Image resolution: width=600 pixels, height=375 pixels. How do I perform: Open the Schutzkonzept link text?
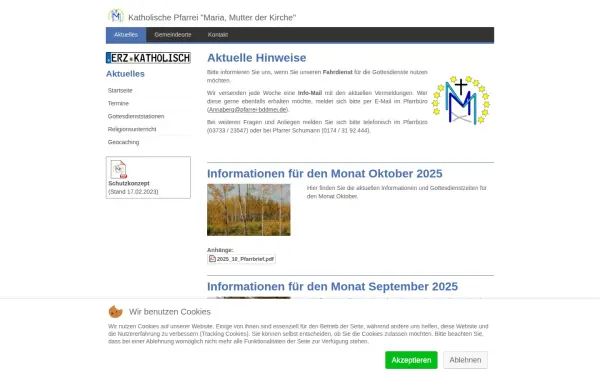(x=129, y=183)
